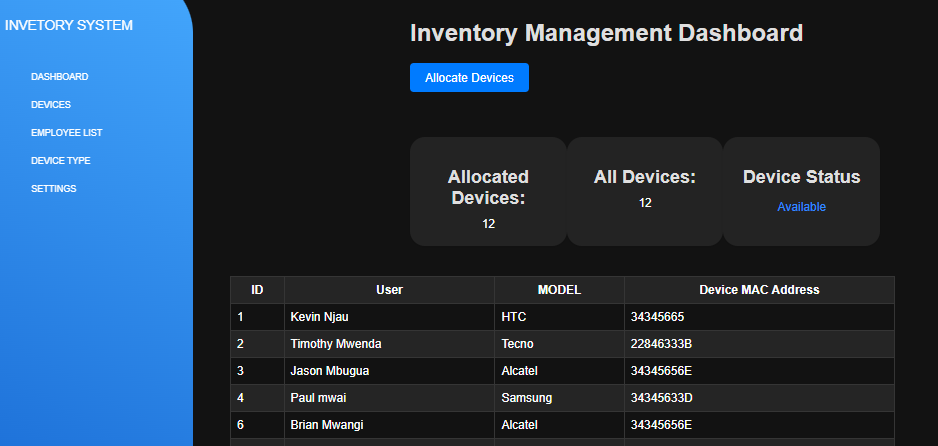Select the Brian Mwangi cell
Screen dimensions: 938x446
[x=389, y=424]
